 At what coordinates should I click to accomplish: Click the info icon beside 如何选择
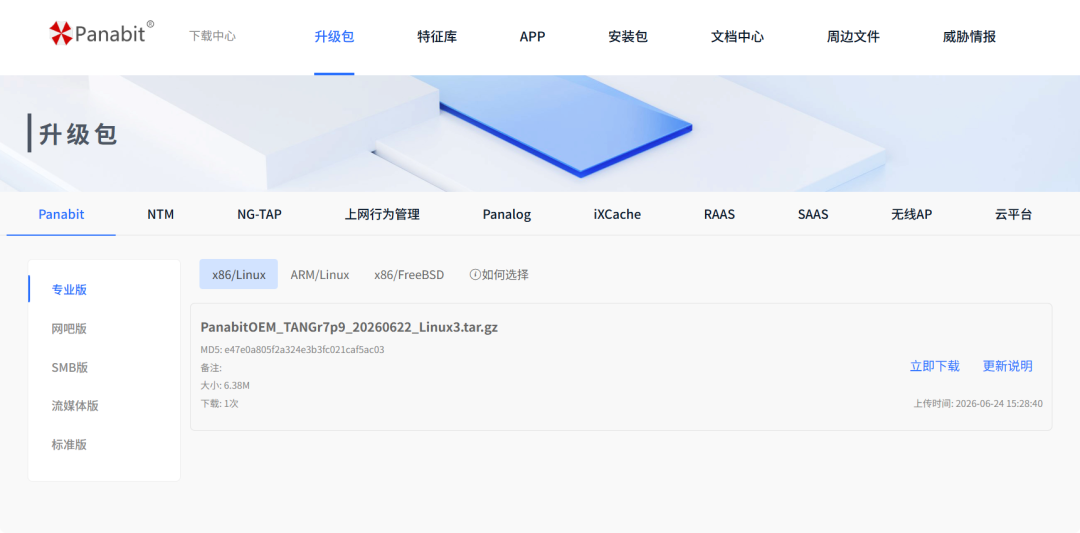475,275
